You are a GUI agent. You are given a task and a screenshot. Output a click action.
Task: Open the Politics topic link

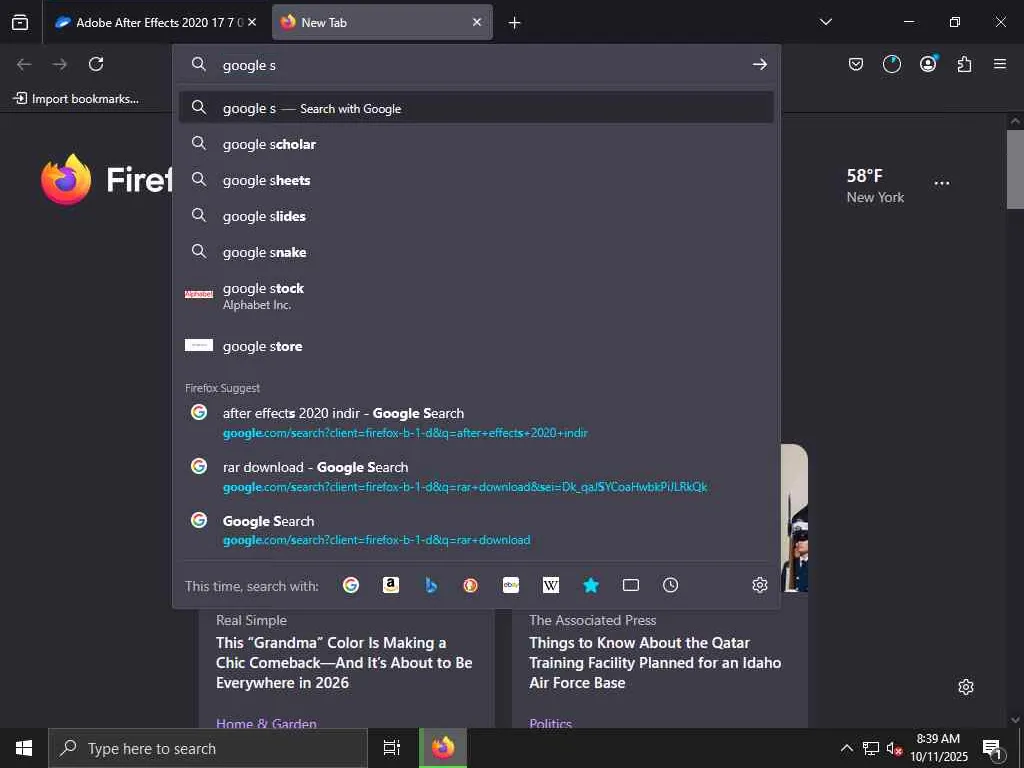coord(551,722)
